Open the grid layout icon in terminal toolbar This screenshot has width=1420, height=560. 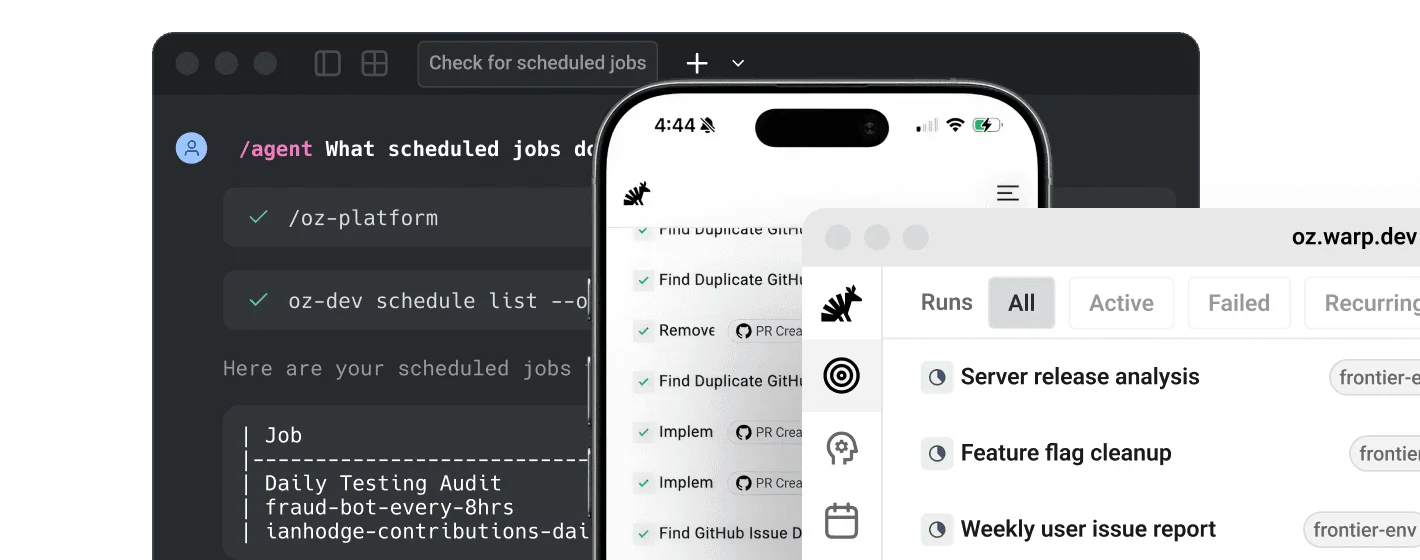375,63
